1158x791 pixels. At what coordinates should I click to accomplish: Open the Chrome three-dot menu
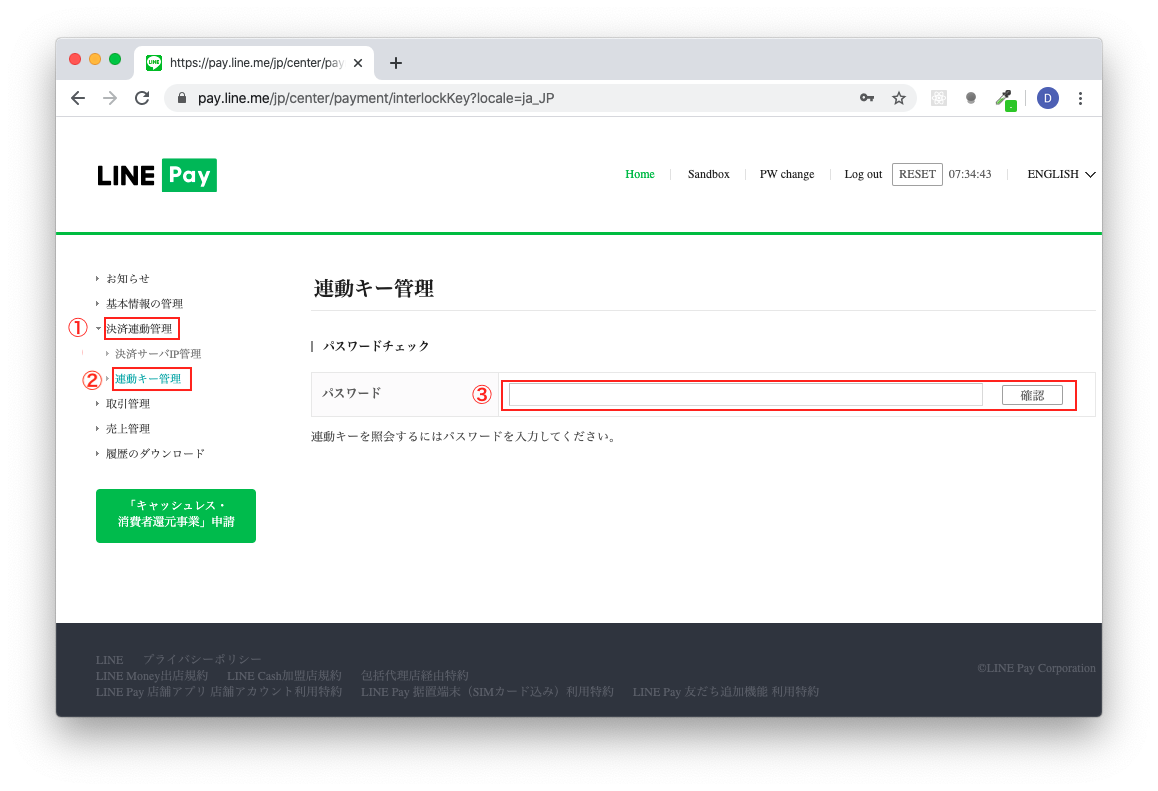[x=1080, y=98]
